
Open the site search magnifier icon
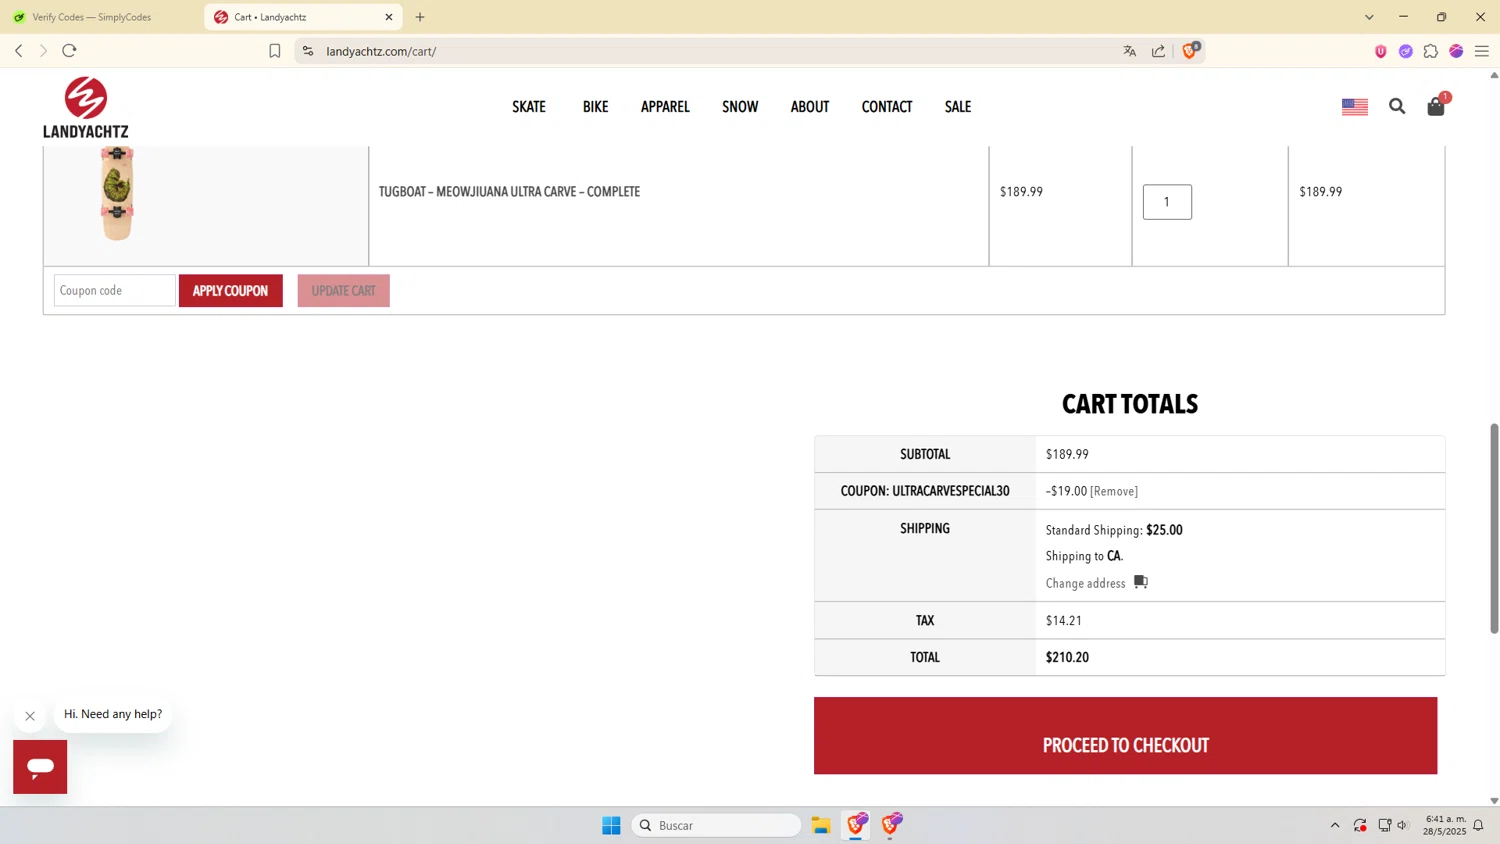1397,106
